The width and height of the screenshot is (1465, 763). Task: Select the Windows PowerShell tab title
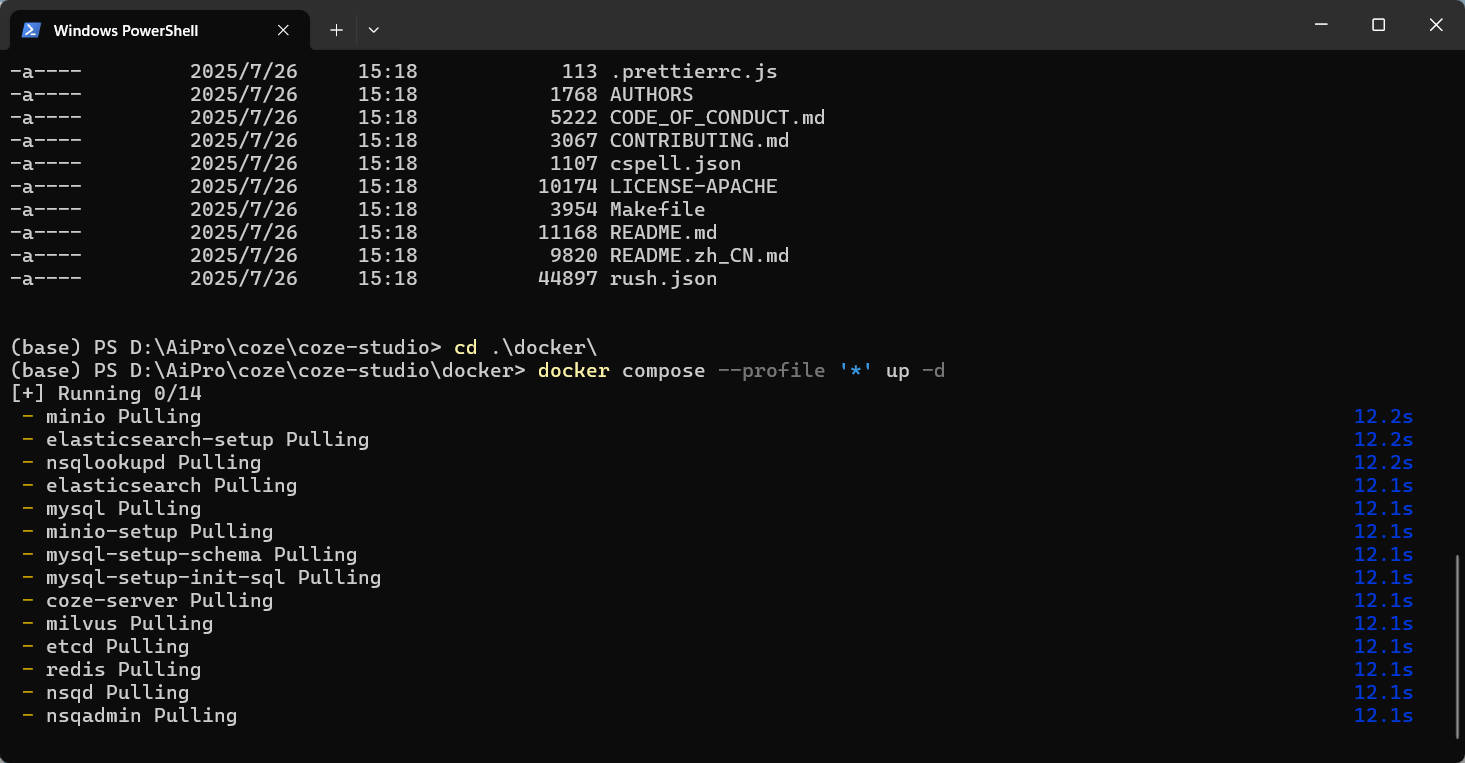[x=126, y=31]
